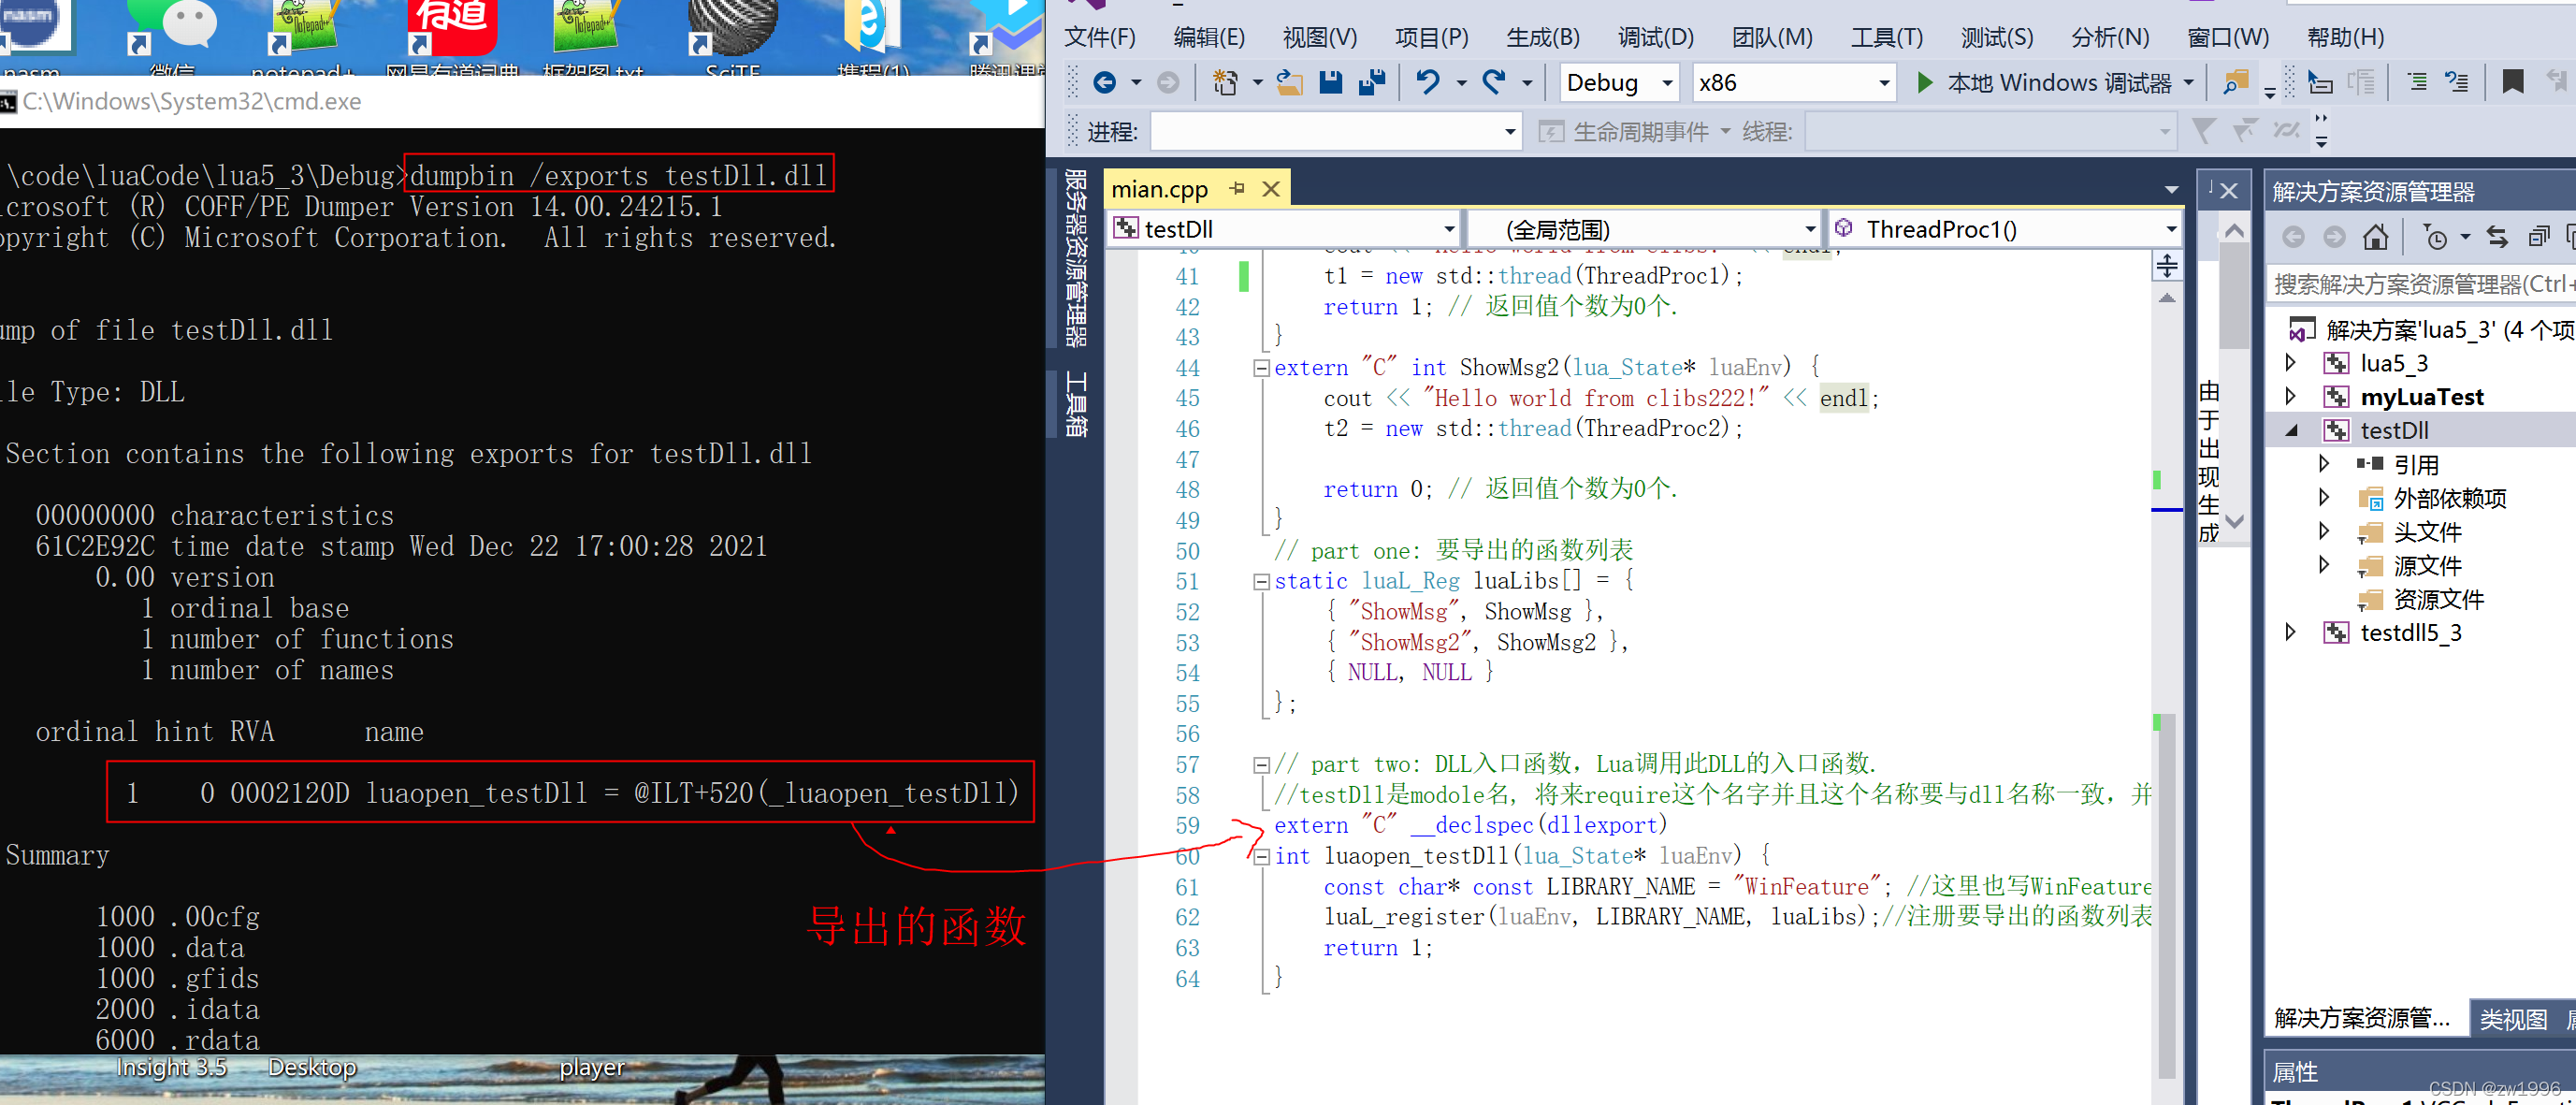Click the editor vertical scrollbar up arrow
This screenshot has height=1105, width=2576.
(x=2166, y=298)
